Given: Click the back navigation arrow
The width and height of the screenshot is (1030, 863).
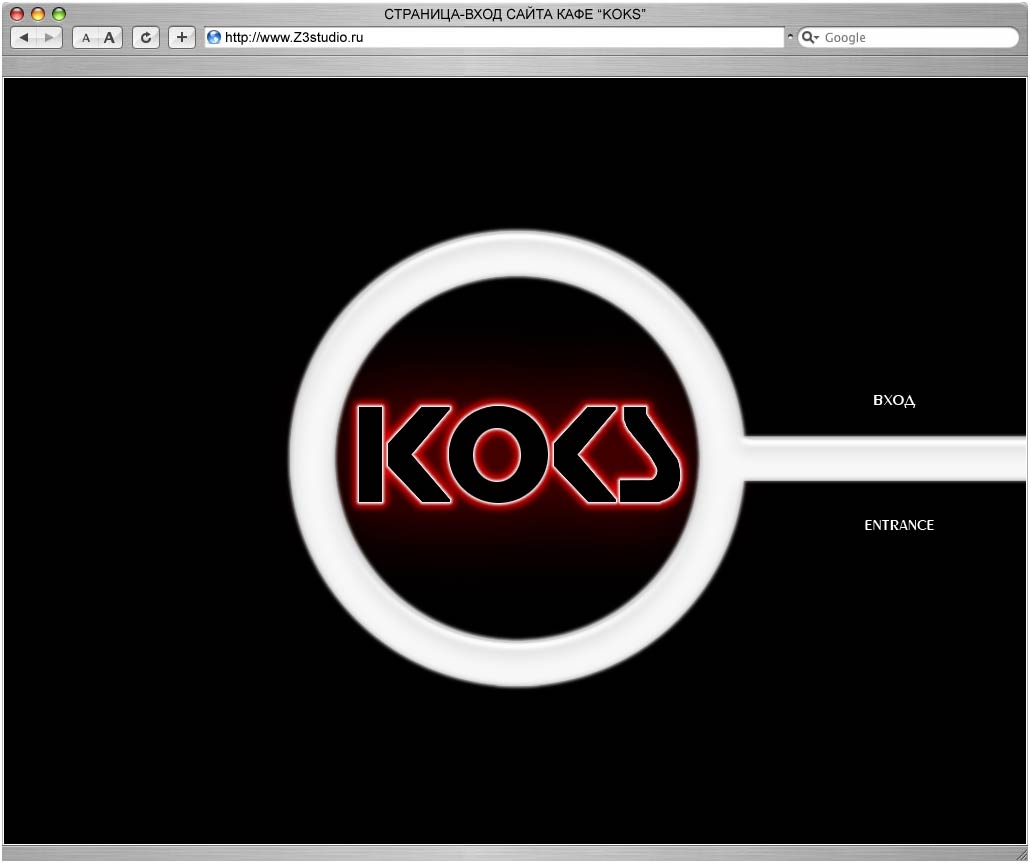Looking at the screenshot, I should click(x=24, y=37).
